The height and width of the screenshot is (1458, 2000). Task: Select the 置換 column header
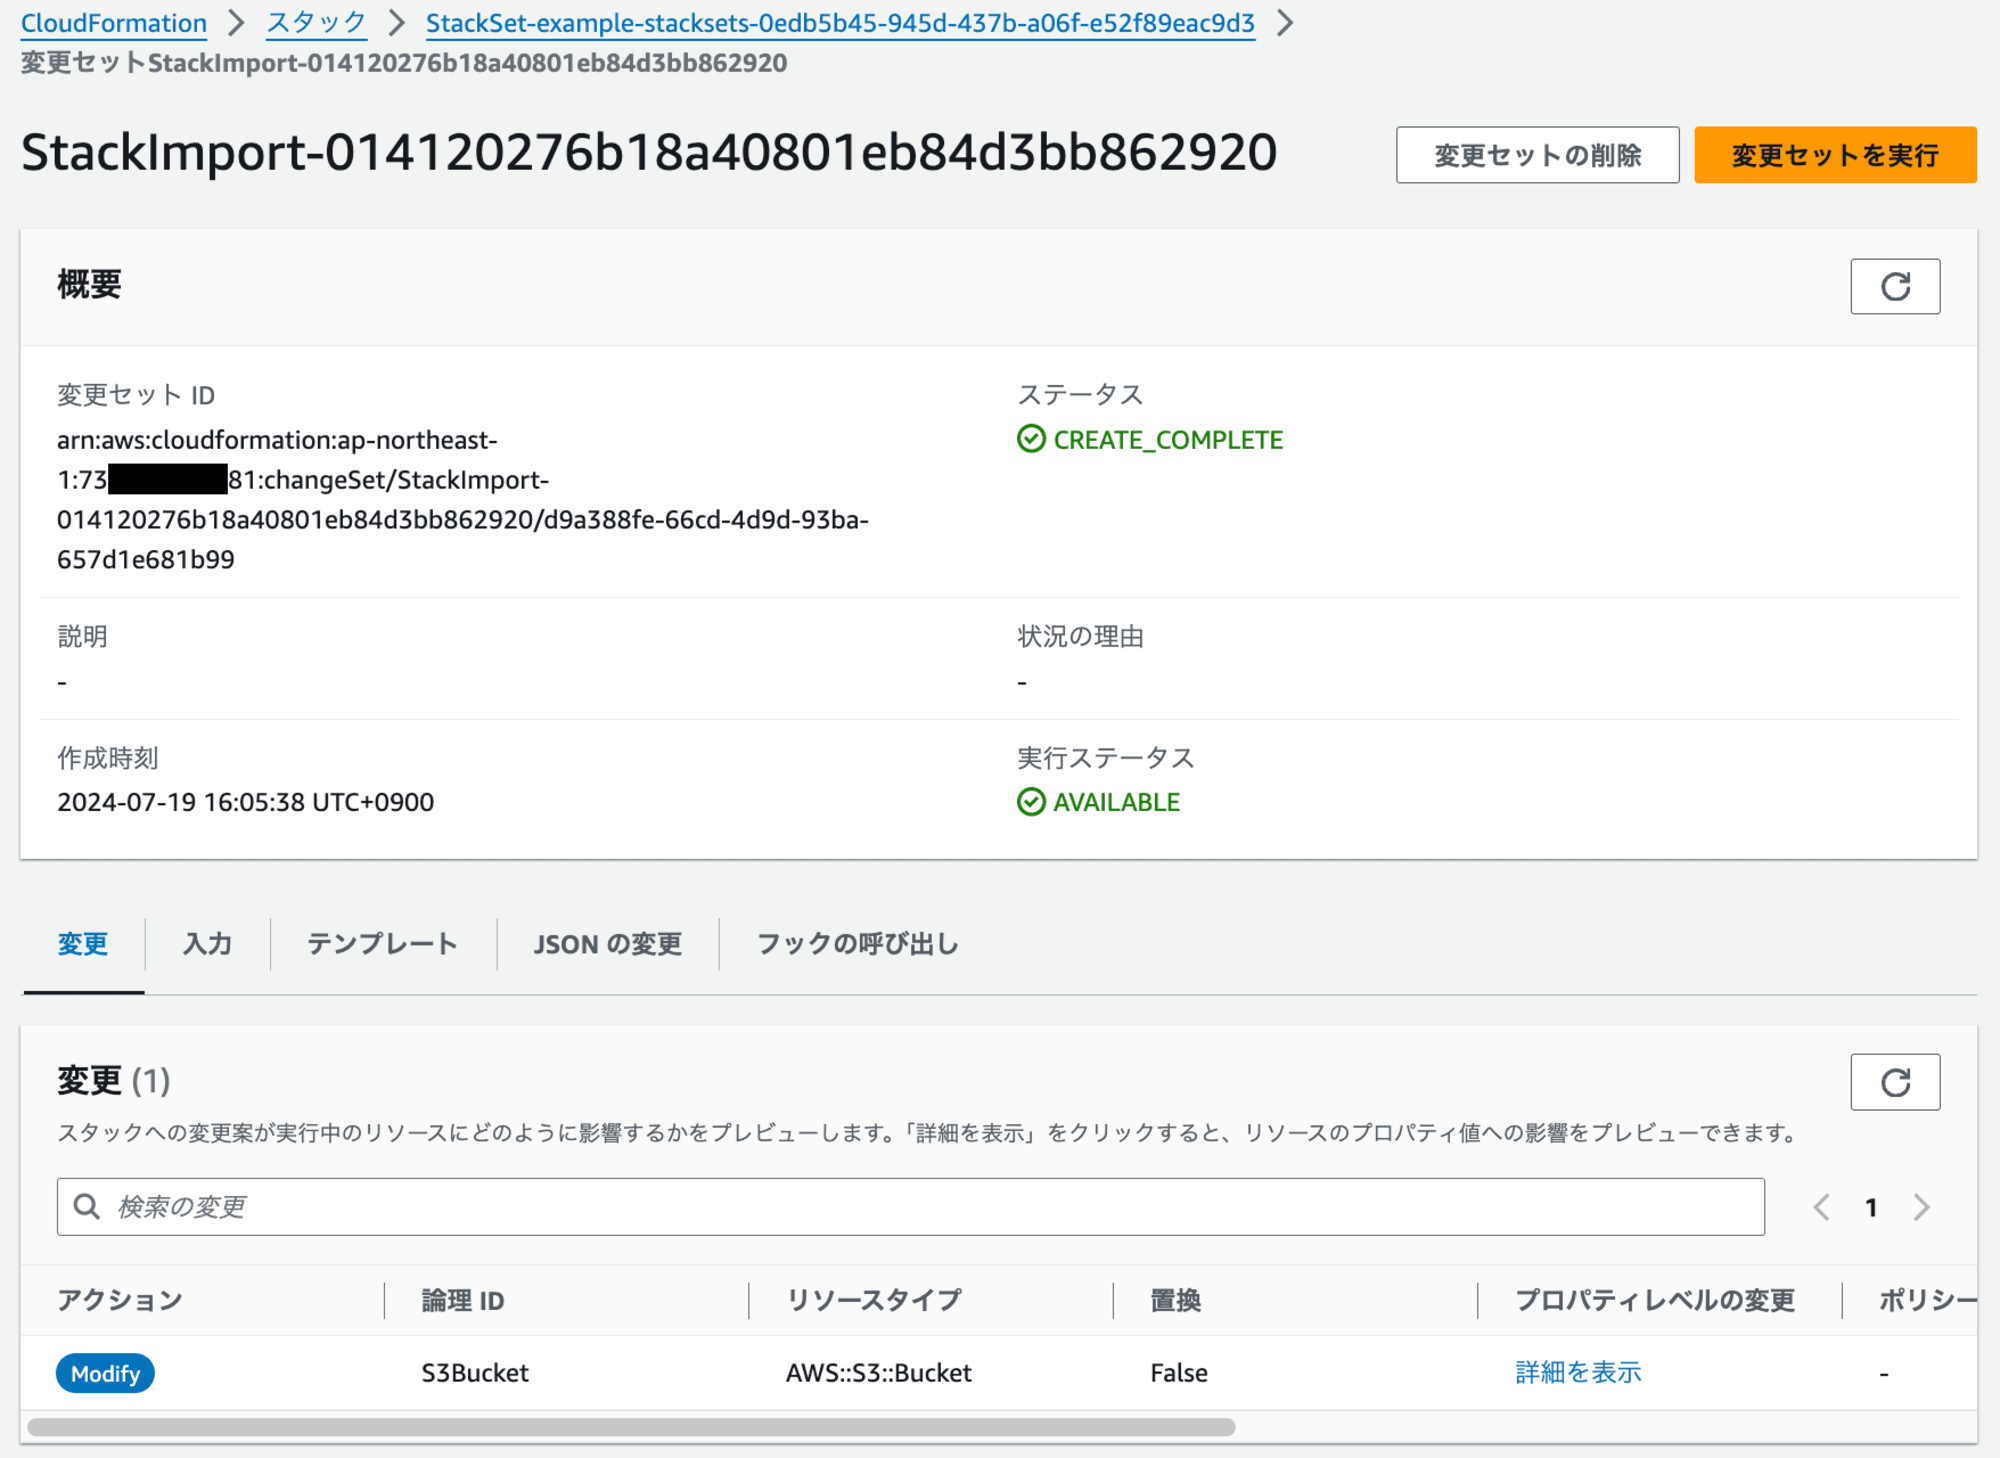point(1176,1300)
